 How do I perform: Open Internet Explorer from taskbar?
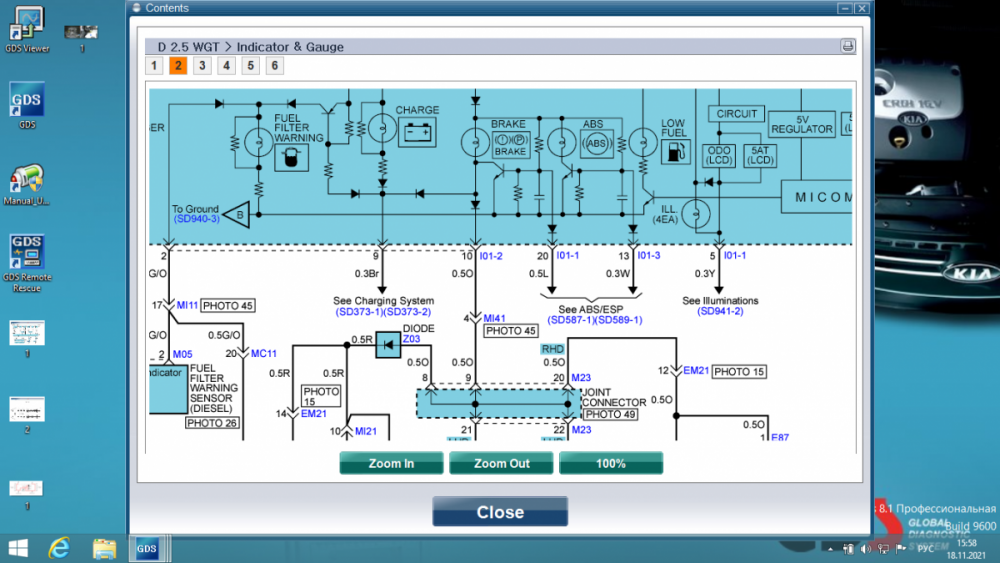[60, 548]
